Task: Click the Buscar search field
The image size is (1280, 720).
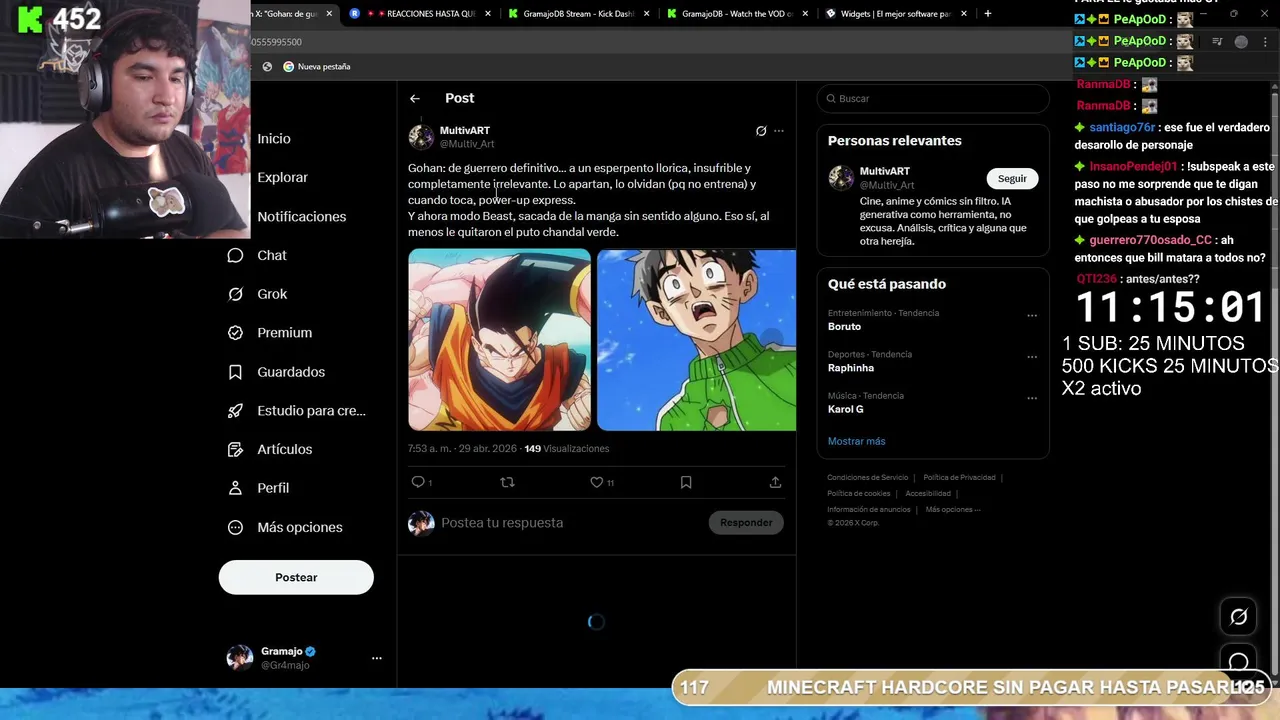Action: [x=933, y=98]
